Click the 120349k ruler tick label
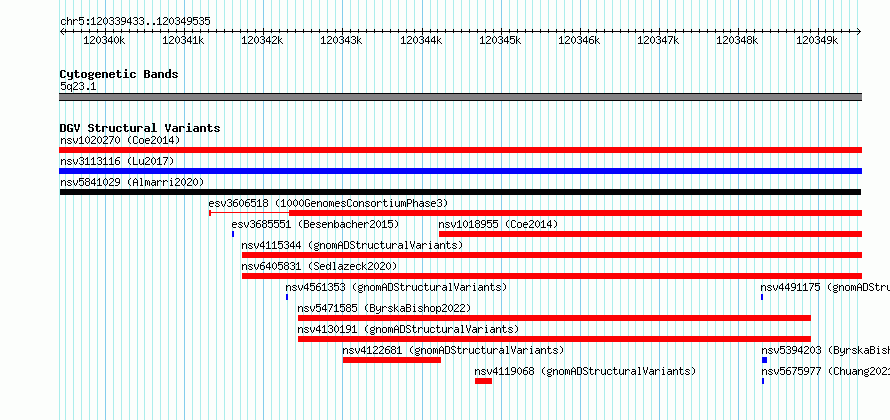 coord(817,41)
